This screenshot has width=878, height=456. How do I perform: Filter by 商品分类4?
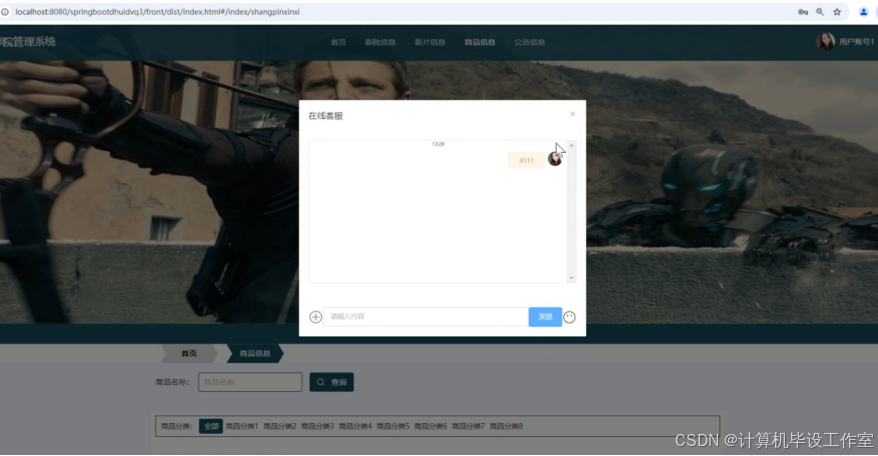355,426
